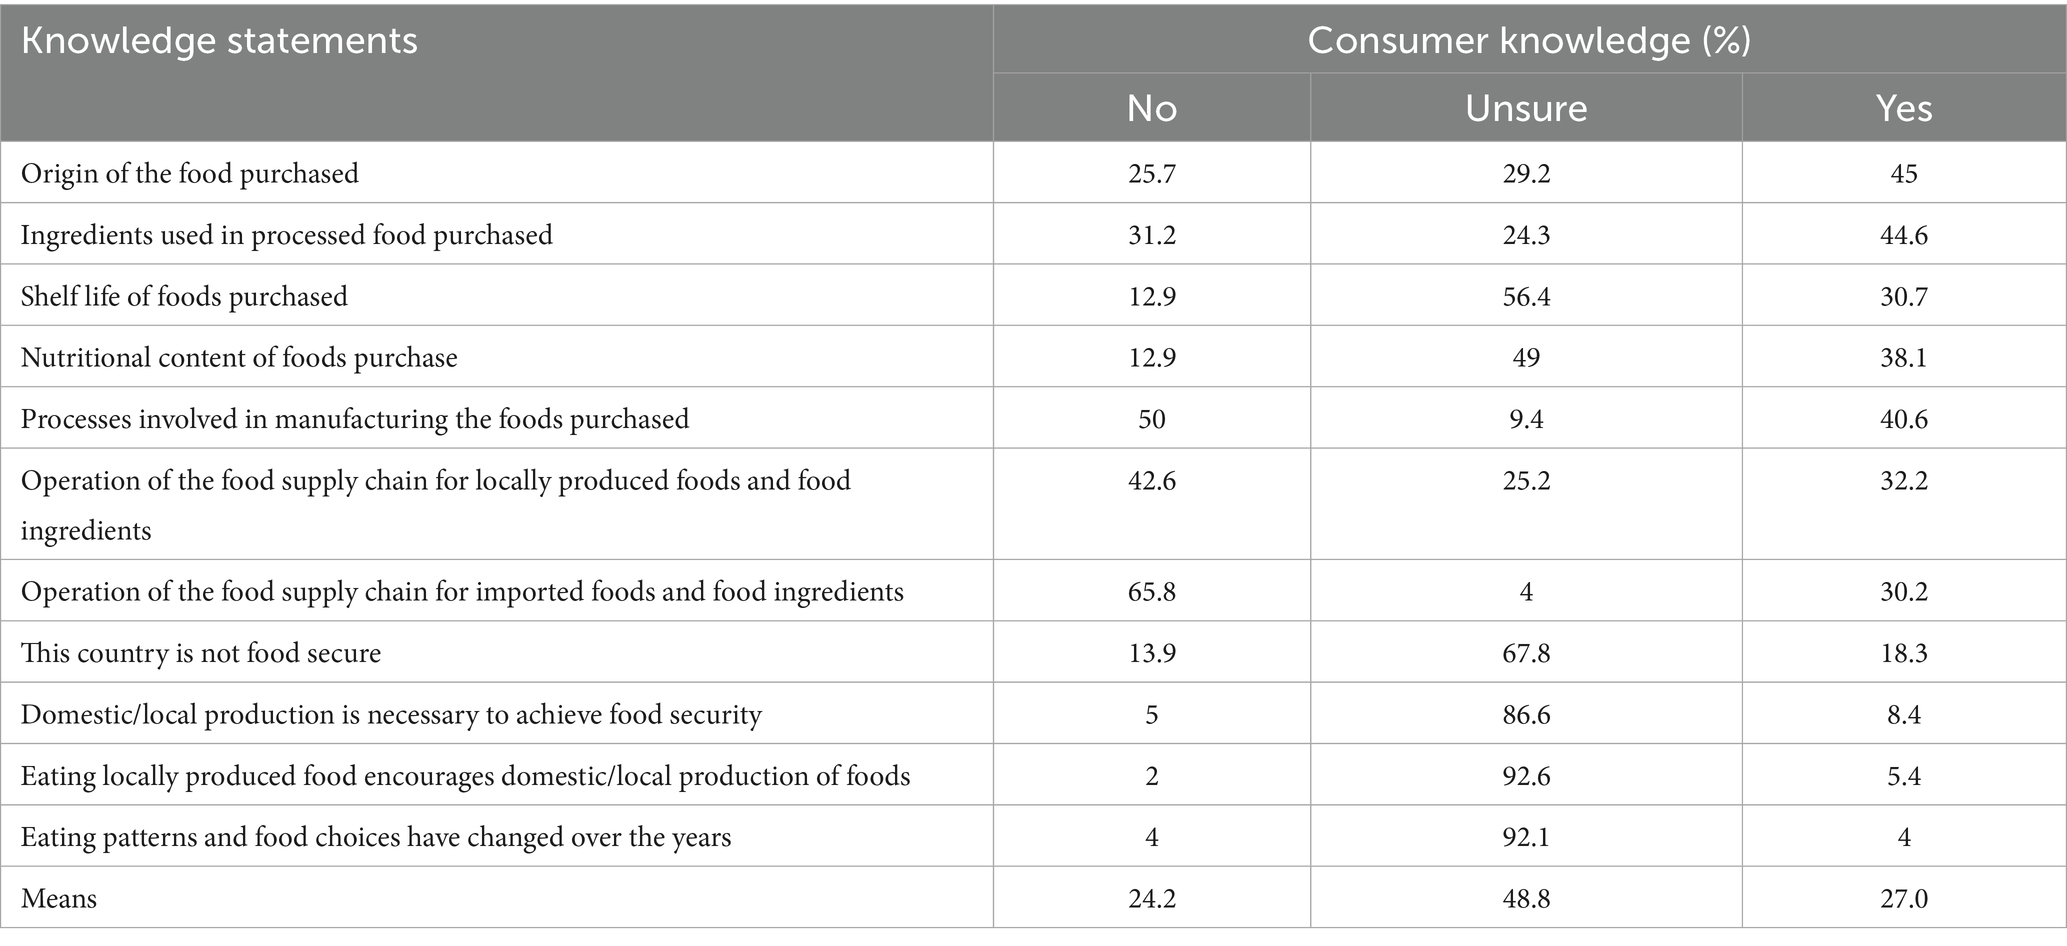Click the "Origin of the food purchased" row label
This screenshot has width=2067, height=946.
coord(190,174)
